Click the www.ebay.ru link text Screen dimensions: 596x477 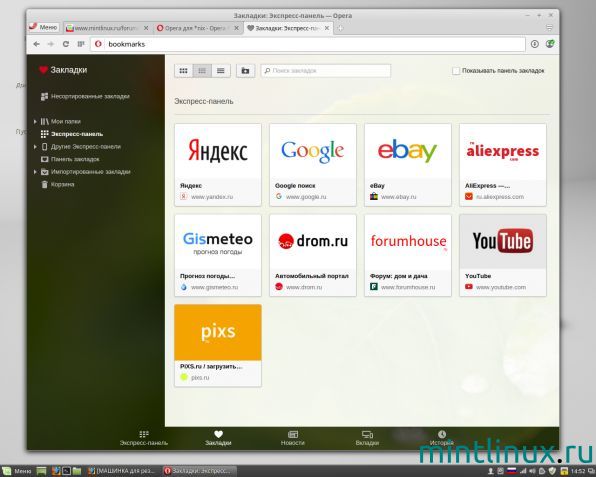[398, 197]
